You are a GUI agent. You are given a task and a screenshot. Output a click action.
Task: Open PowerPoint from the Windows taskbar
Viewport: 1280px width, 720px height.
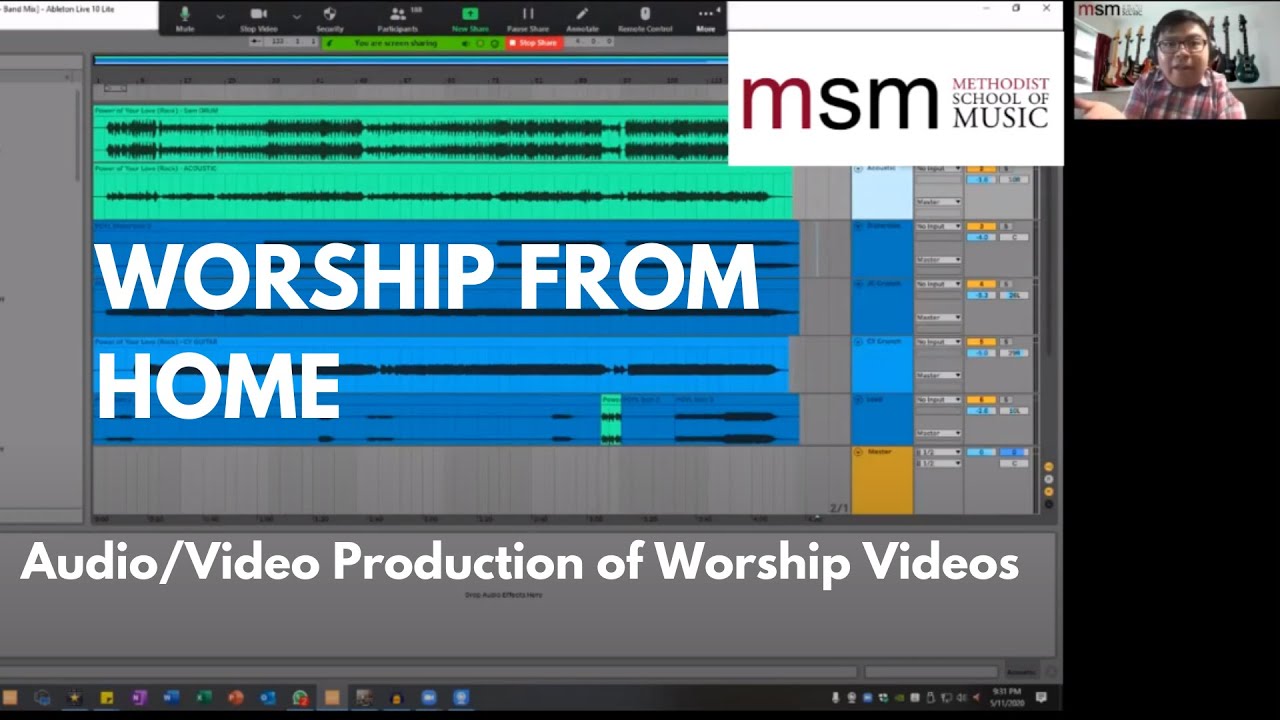point(236,698)
